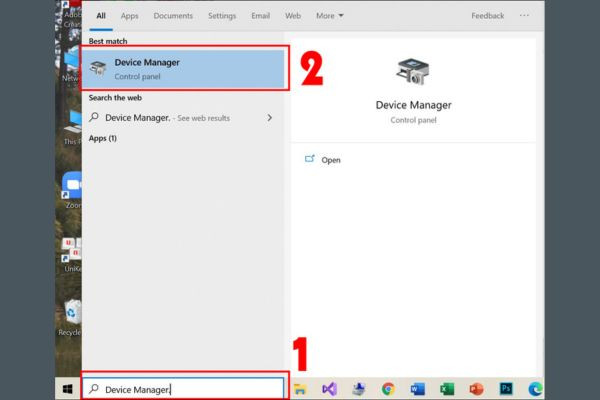Switch to the Email tab
The width and height of the screenshot is (600, 400).
tap(260, 16)
